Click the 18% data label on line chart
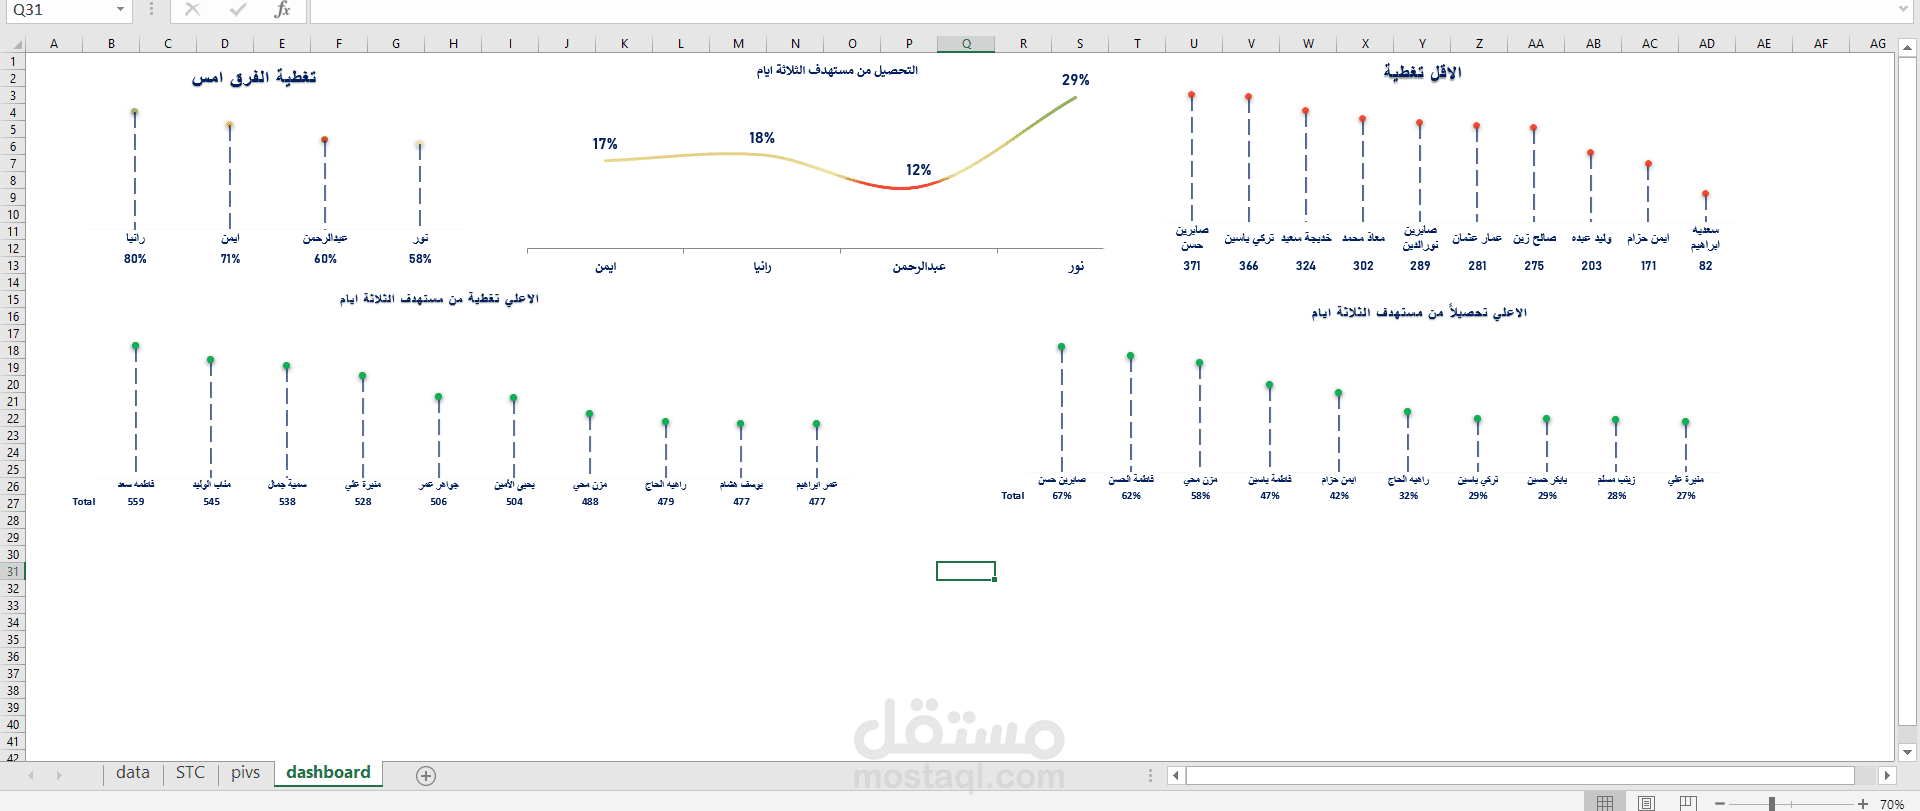The width and height of the screenshot is (1920, 811). (762, 138)
